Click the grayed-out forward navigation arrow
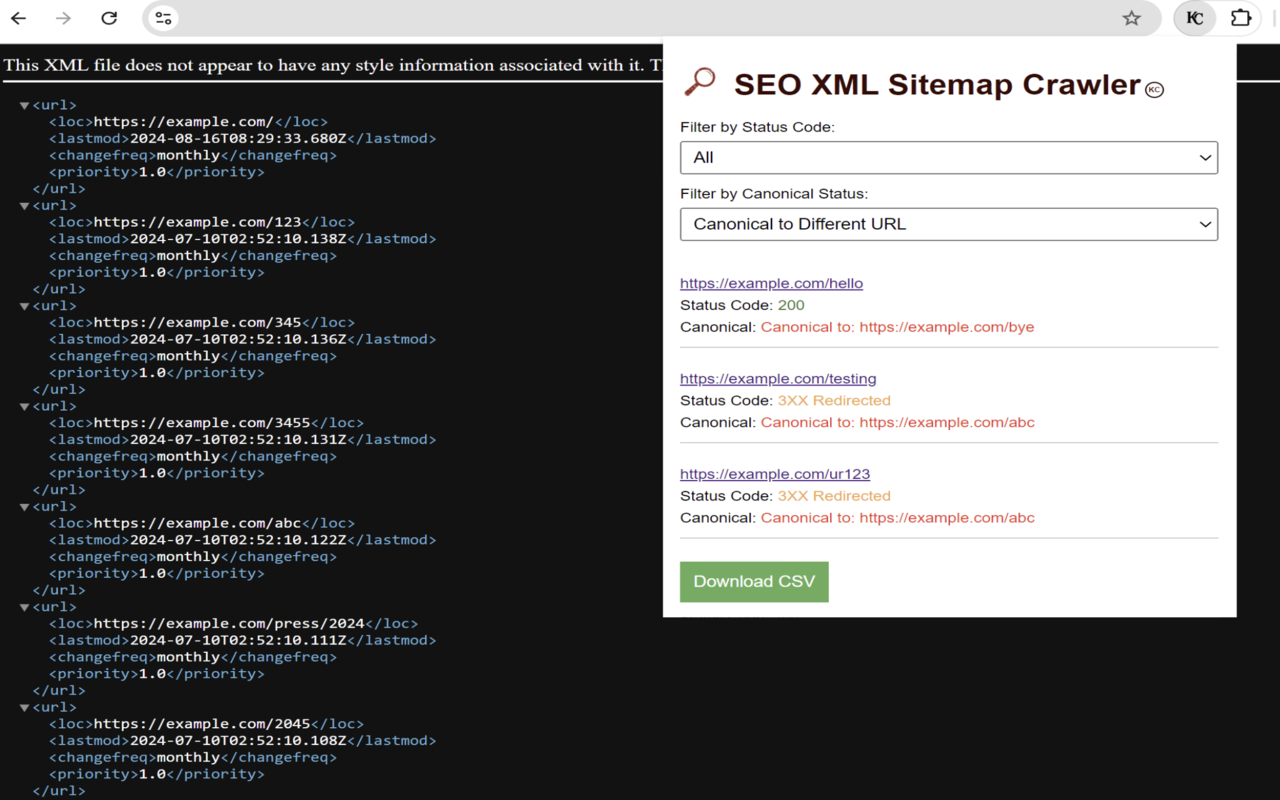This screenshot has width=1280, height=800. pyautogui.click(x=63, y=18)
